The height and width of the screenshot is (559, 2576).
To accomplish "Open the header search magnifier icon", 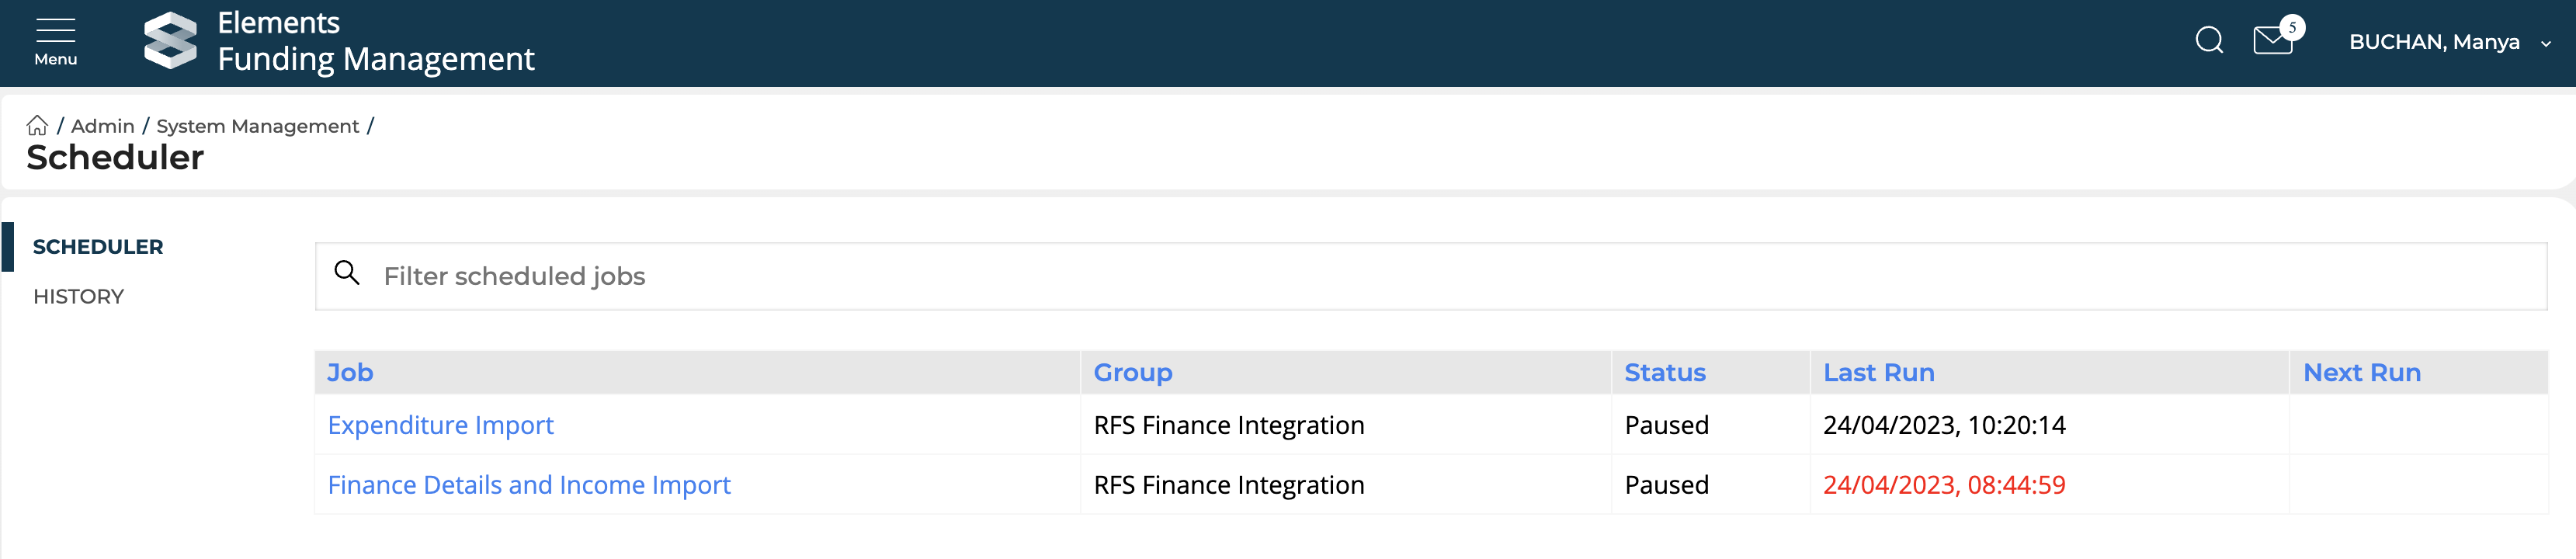I will (2208, 41).
